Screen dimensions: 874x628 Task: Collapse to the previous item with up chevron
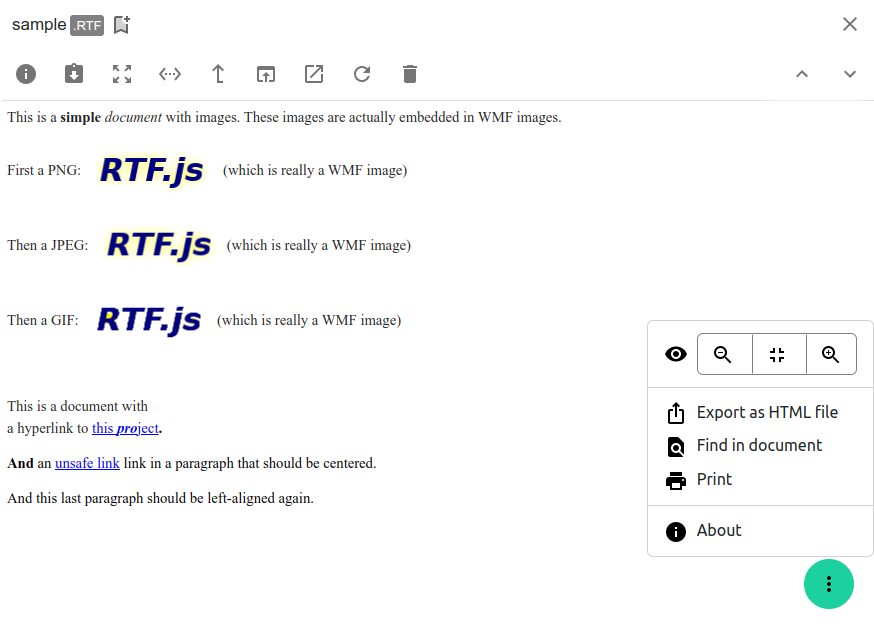[x=802, y=74]
